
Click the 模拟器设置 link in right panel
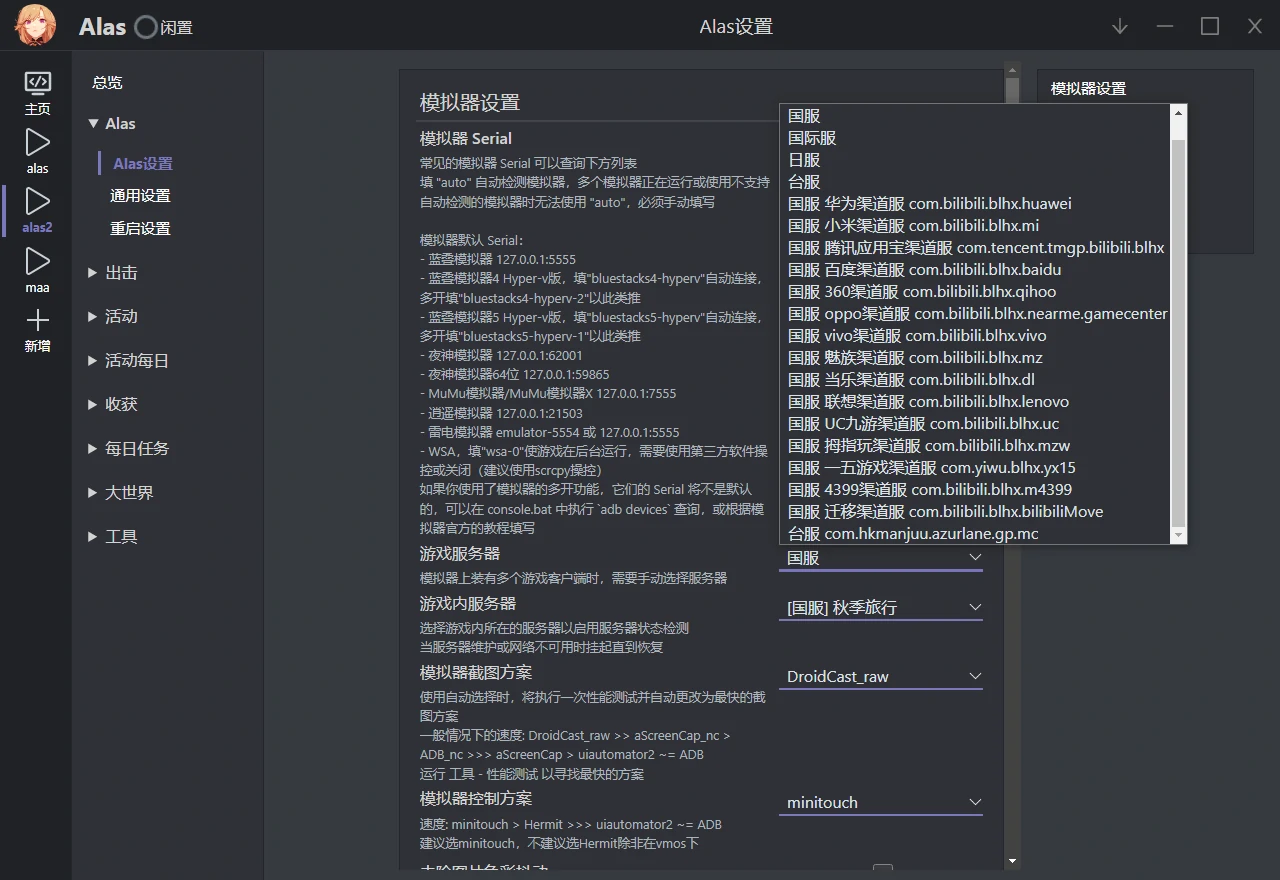tap(1088, 88)
